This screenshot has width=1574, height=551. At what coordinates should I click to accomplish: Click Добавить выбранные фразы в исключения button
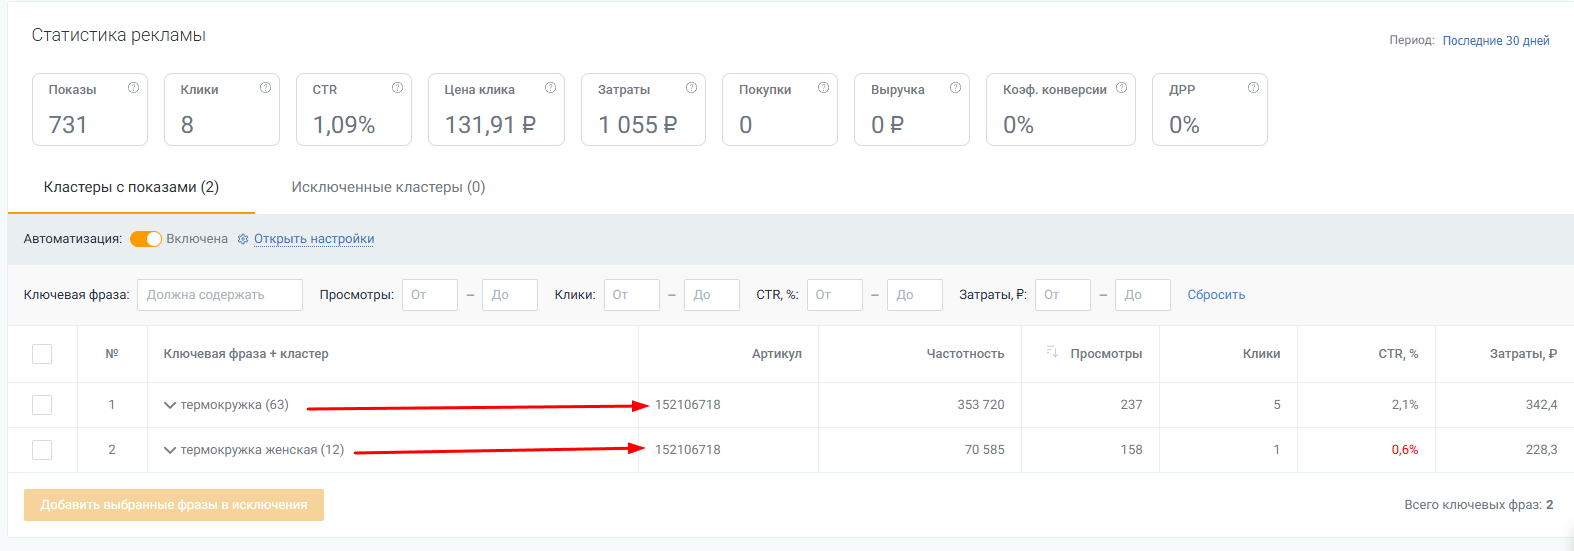(174, 505)
